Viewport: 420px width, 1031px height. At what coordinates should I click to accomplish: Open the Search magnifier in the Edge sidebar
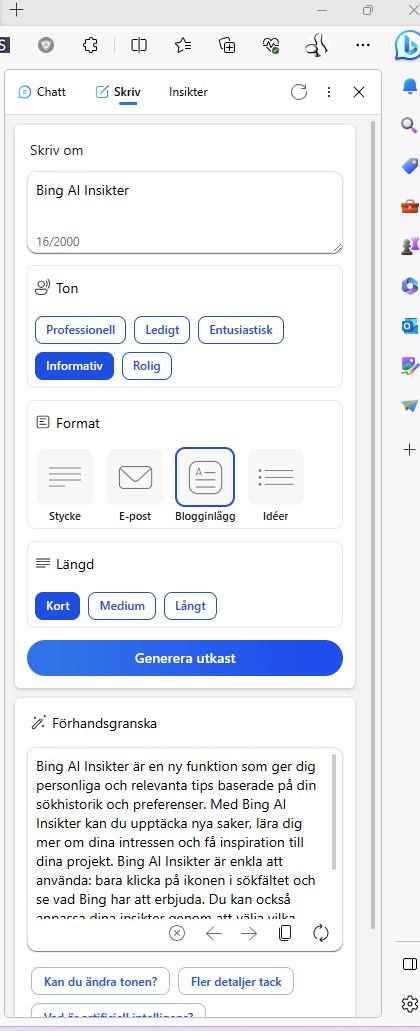(x=409, y=126)
